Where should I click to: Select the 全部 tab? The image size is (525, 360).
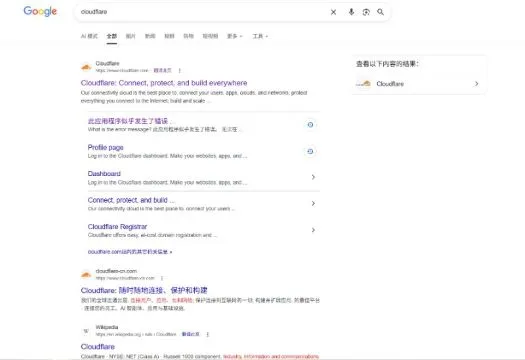tap(112, 36)
